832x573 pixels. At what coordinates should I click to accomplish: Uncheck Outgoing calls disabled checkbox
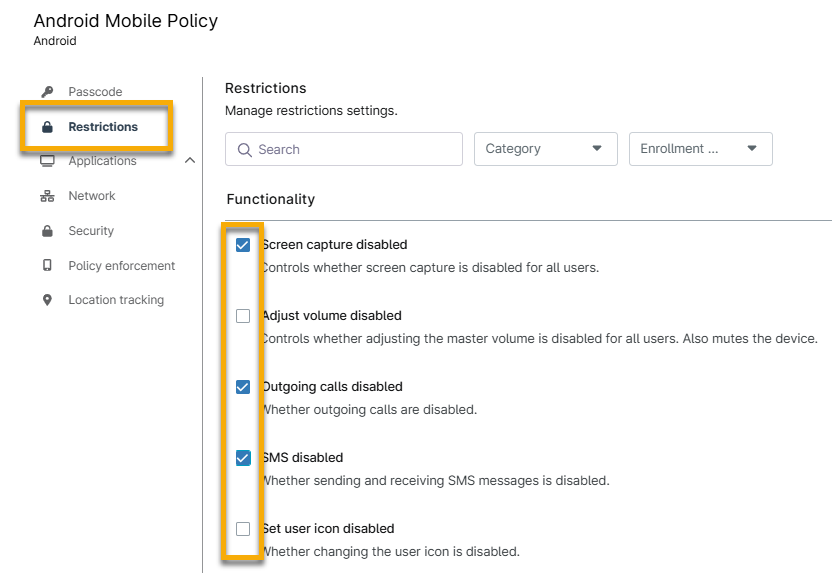(x=243, y=387)
